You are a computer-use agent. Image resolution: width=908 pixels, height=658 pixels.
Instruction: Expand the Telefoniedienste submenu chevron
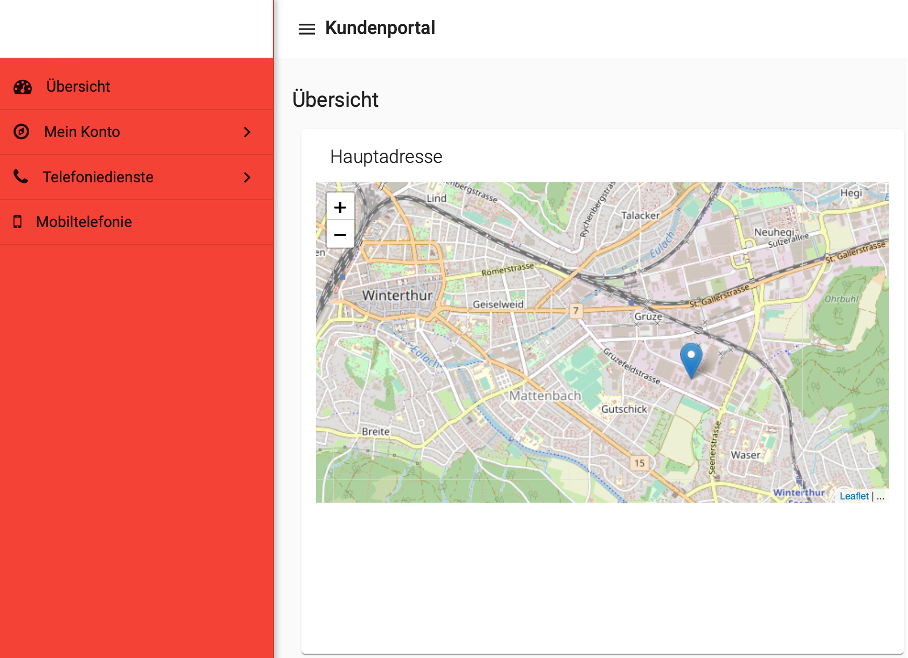(x=247, y=177)
